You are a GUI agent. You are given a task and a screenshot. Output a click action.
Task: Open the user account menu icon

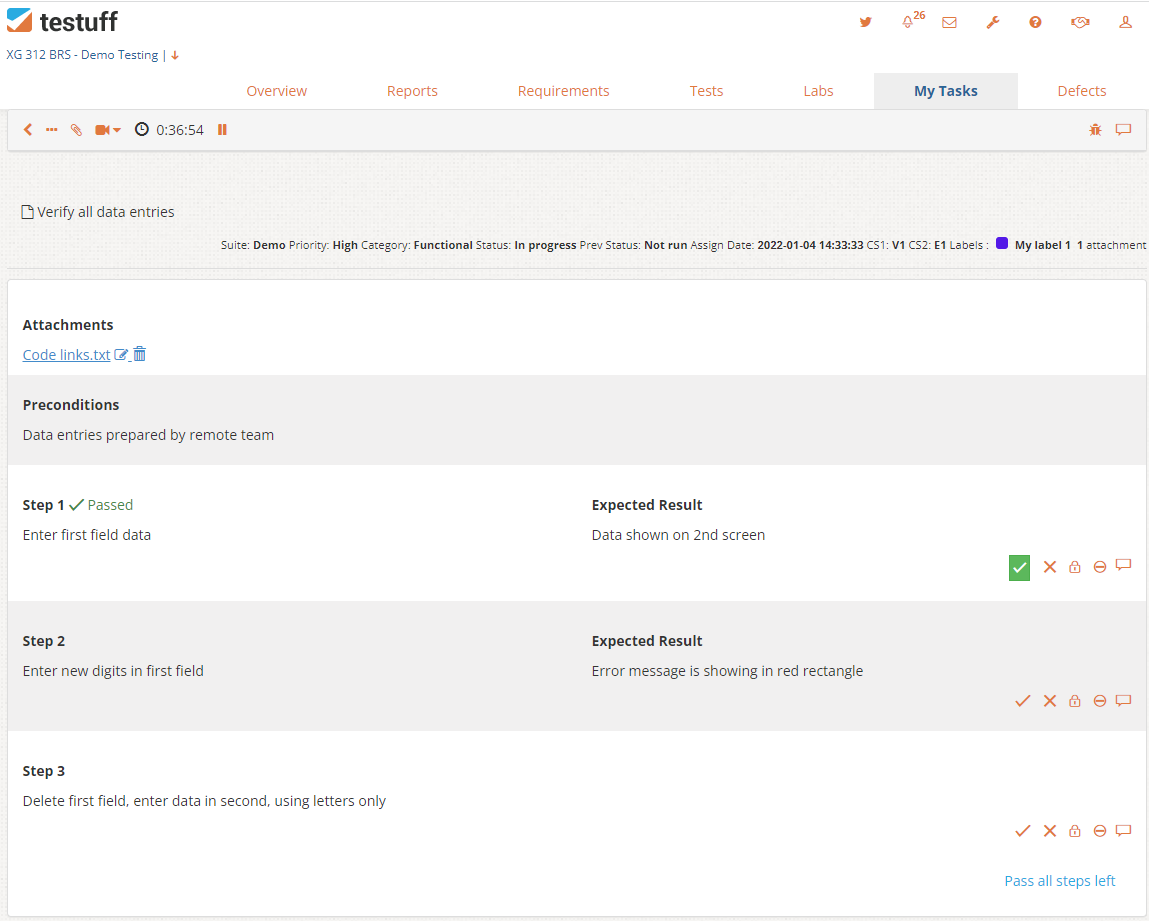click(1125, 22)
